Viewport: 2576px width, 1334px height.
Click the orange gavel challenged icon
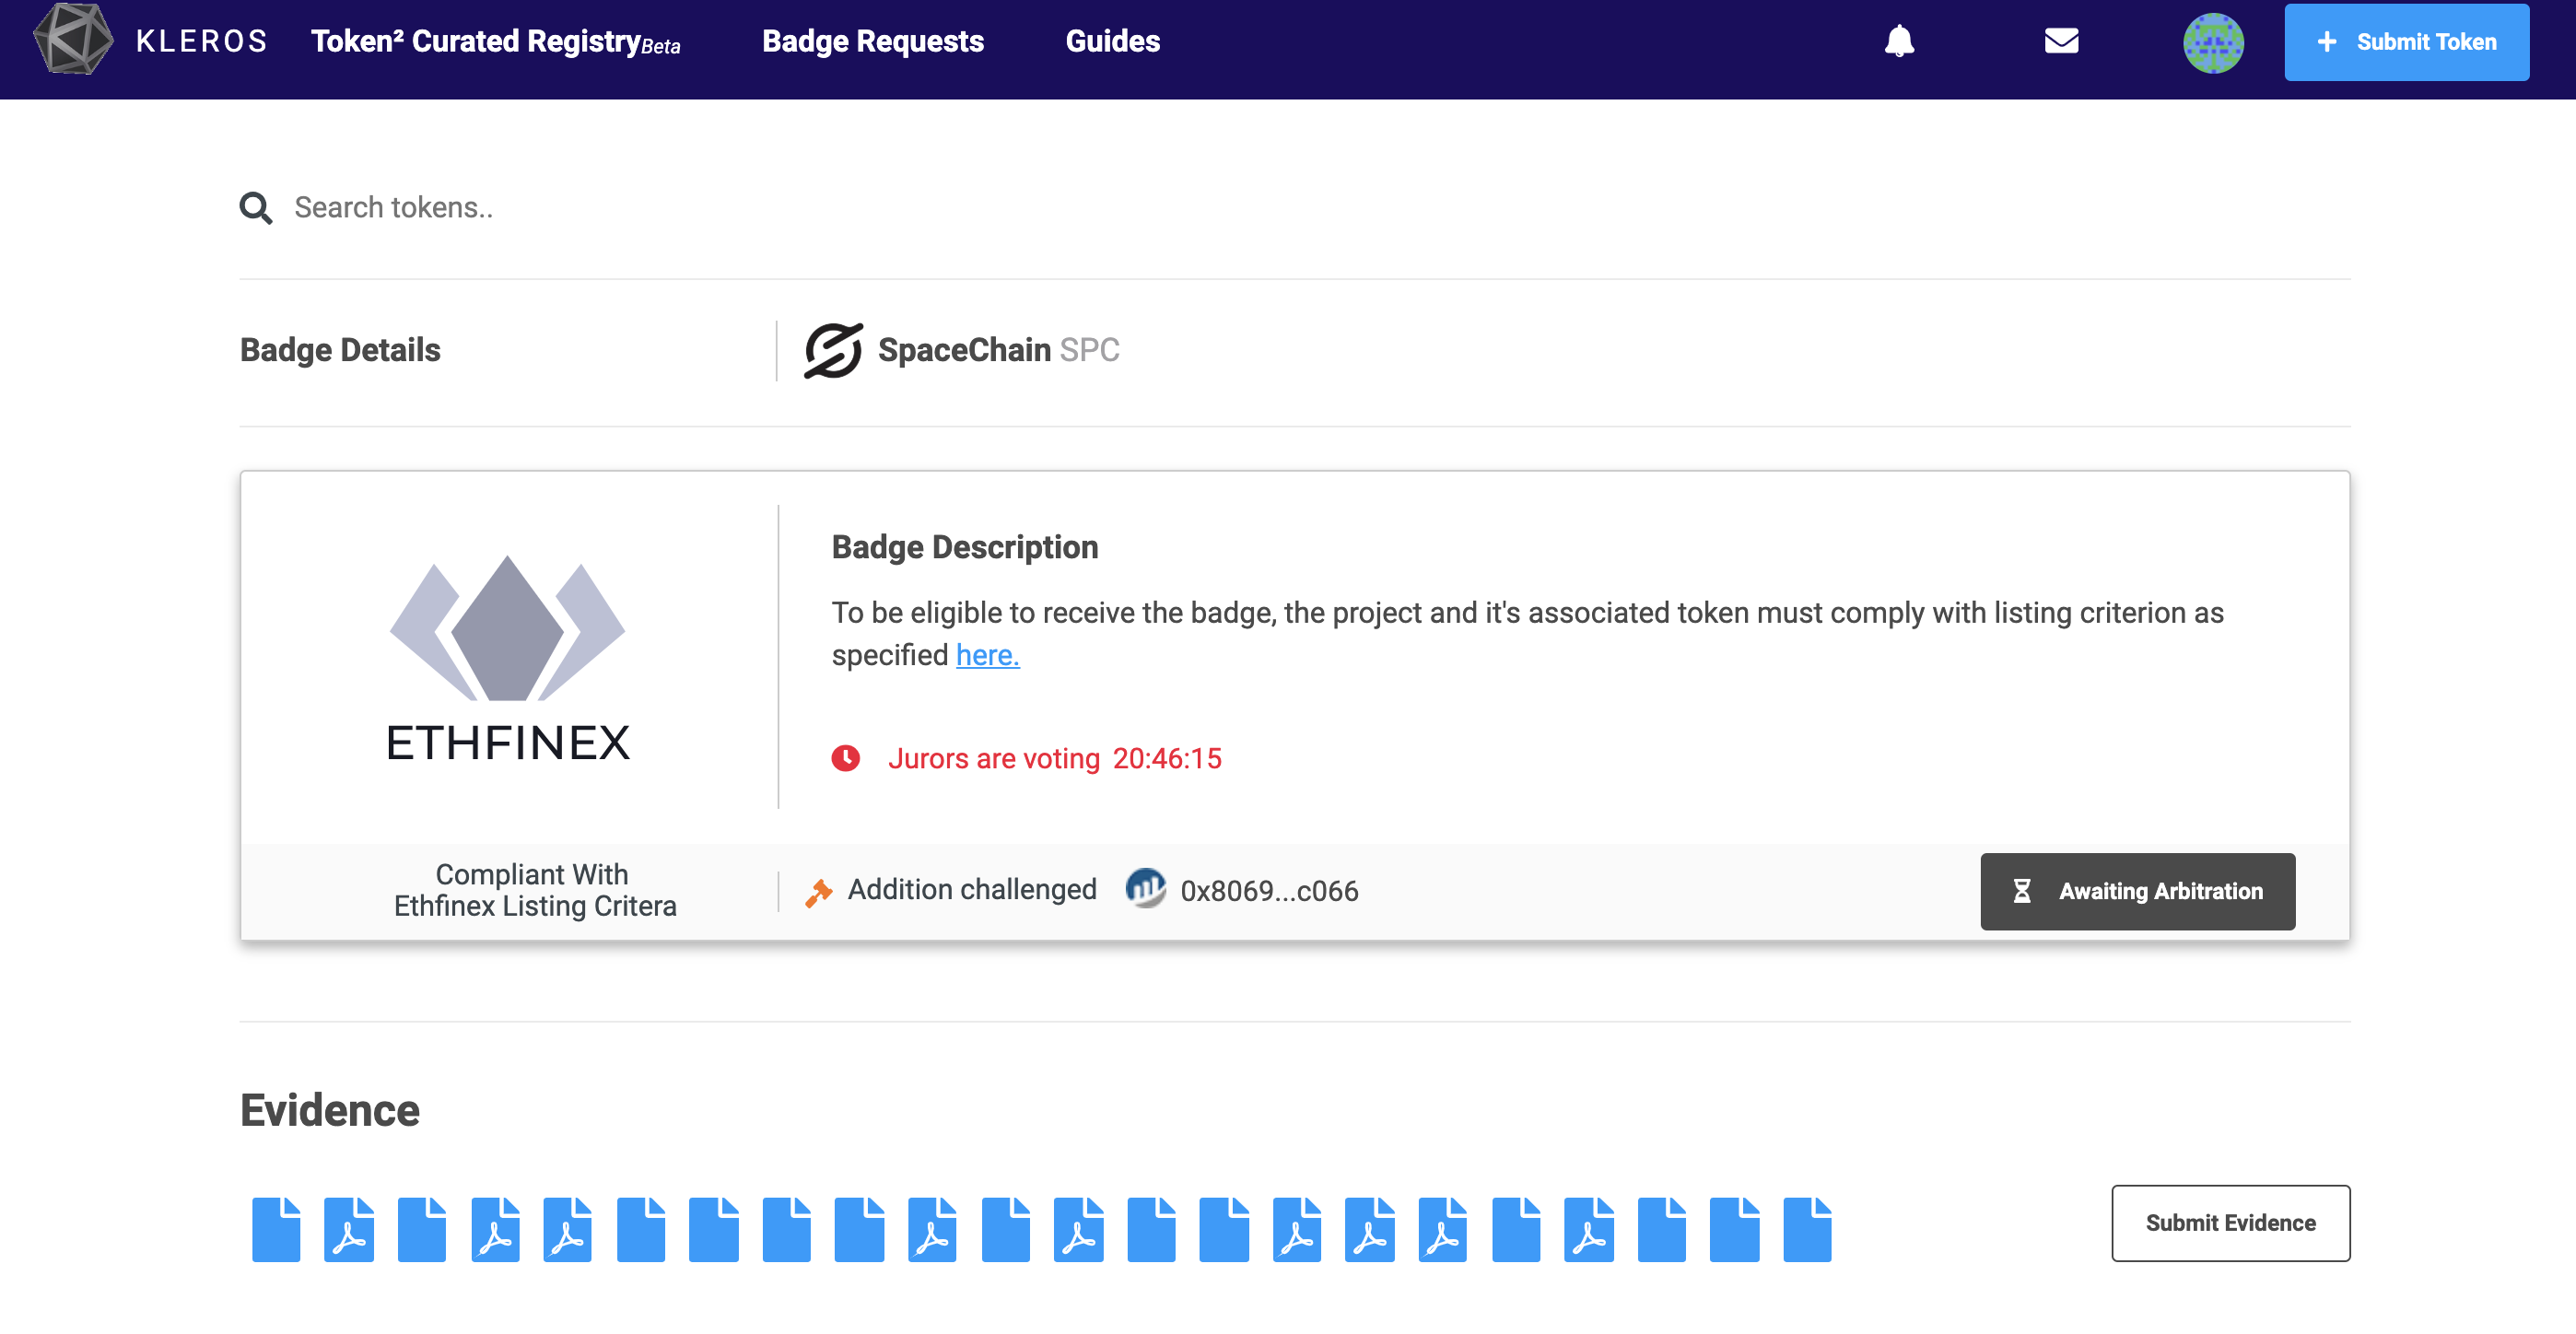click(x=818, y=892)
